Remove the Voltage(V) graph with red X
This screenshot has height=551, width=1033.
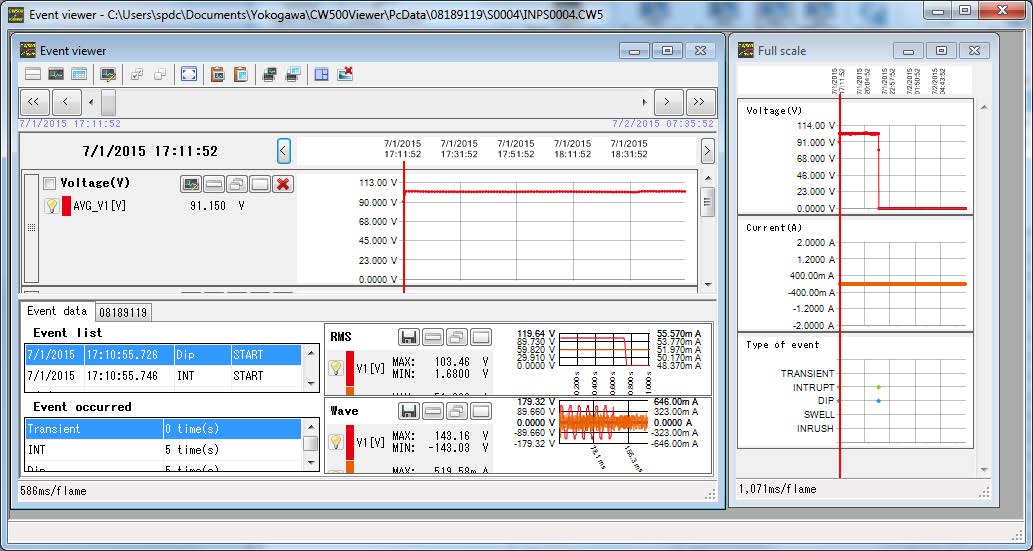pyautogui.click(x=283, y=183)
